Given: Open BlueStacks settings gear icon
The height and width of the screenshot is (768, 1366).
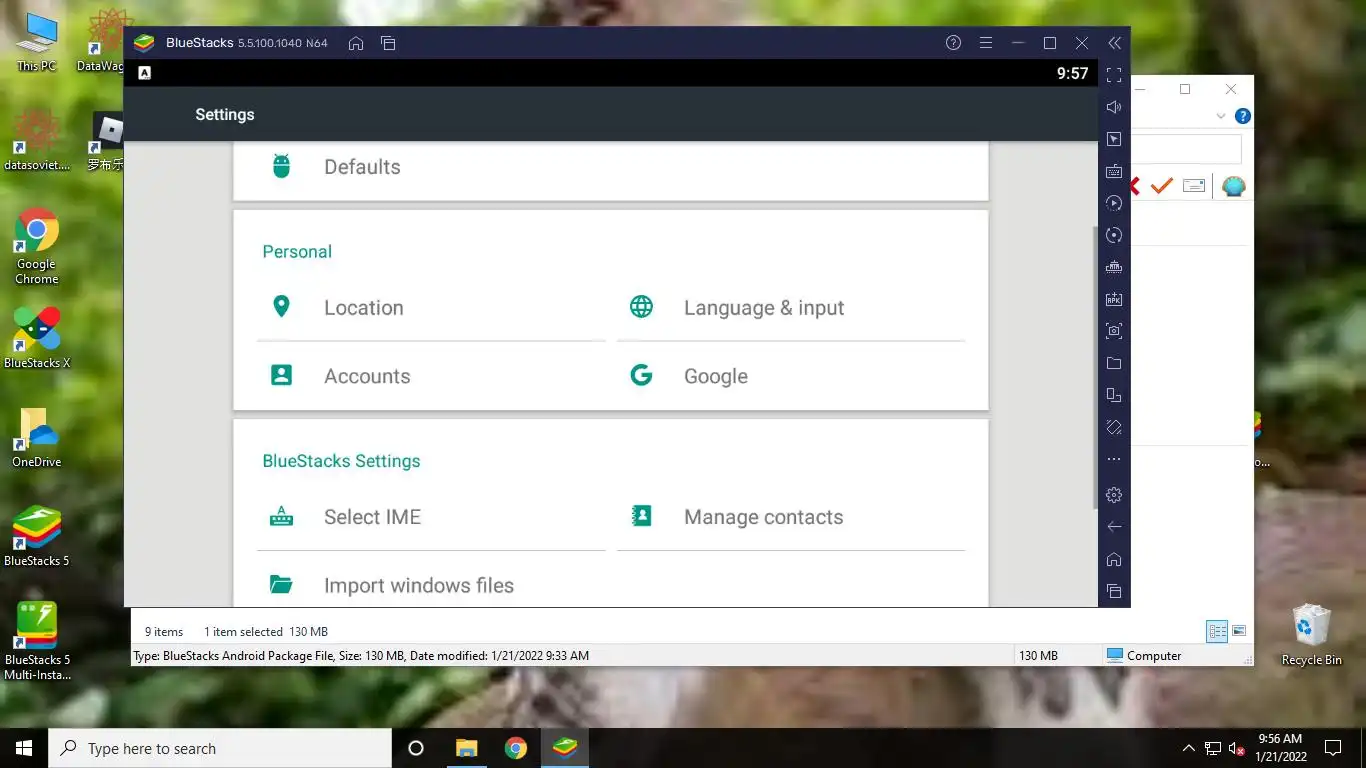Looking at the screenshot, I should [x=1114, y=495].
